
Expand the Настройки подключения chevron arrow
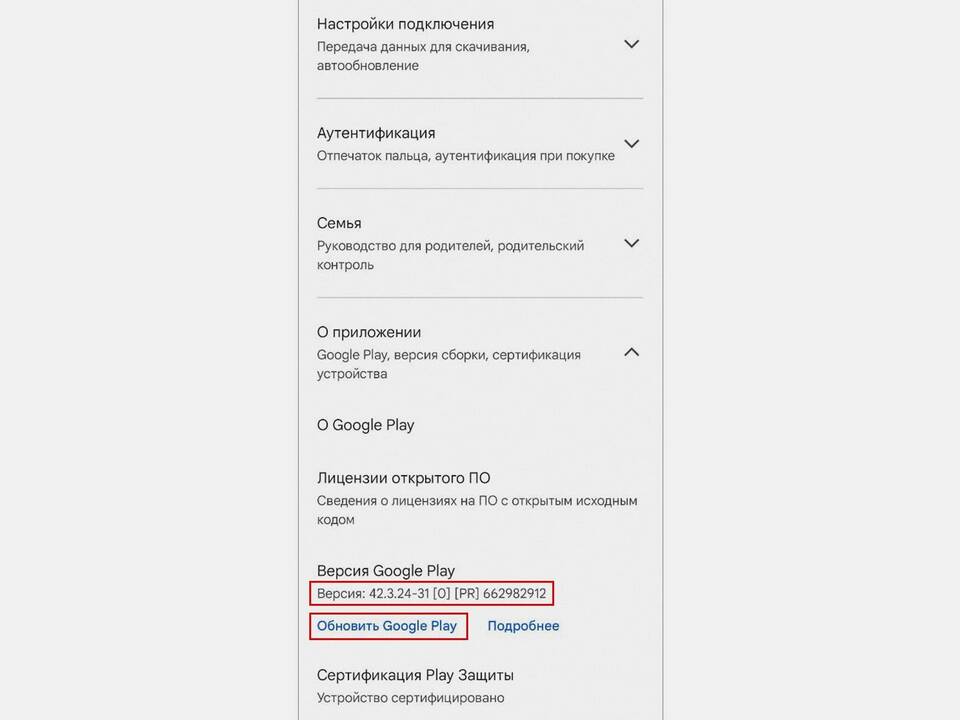[631, 44]
